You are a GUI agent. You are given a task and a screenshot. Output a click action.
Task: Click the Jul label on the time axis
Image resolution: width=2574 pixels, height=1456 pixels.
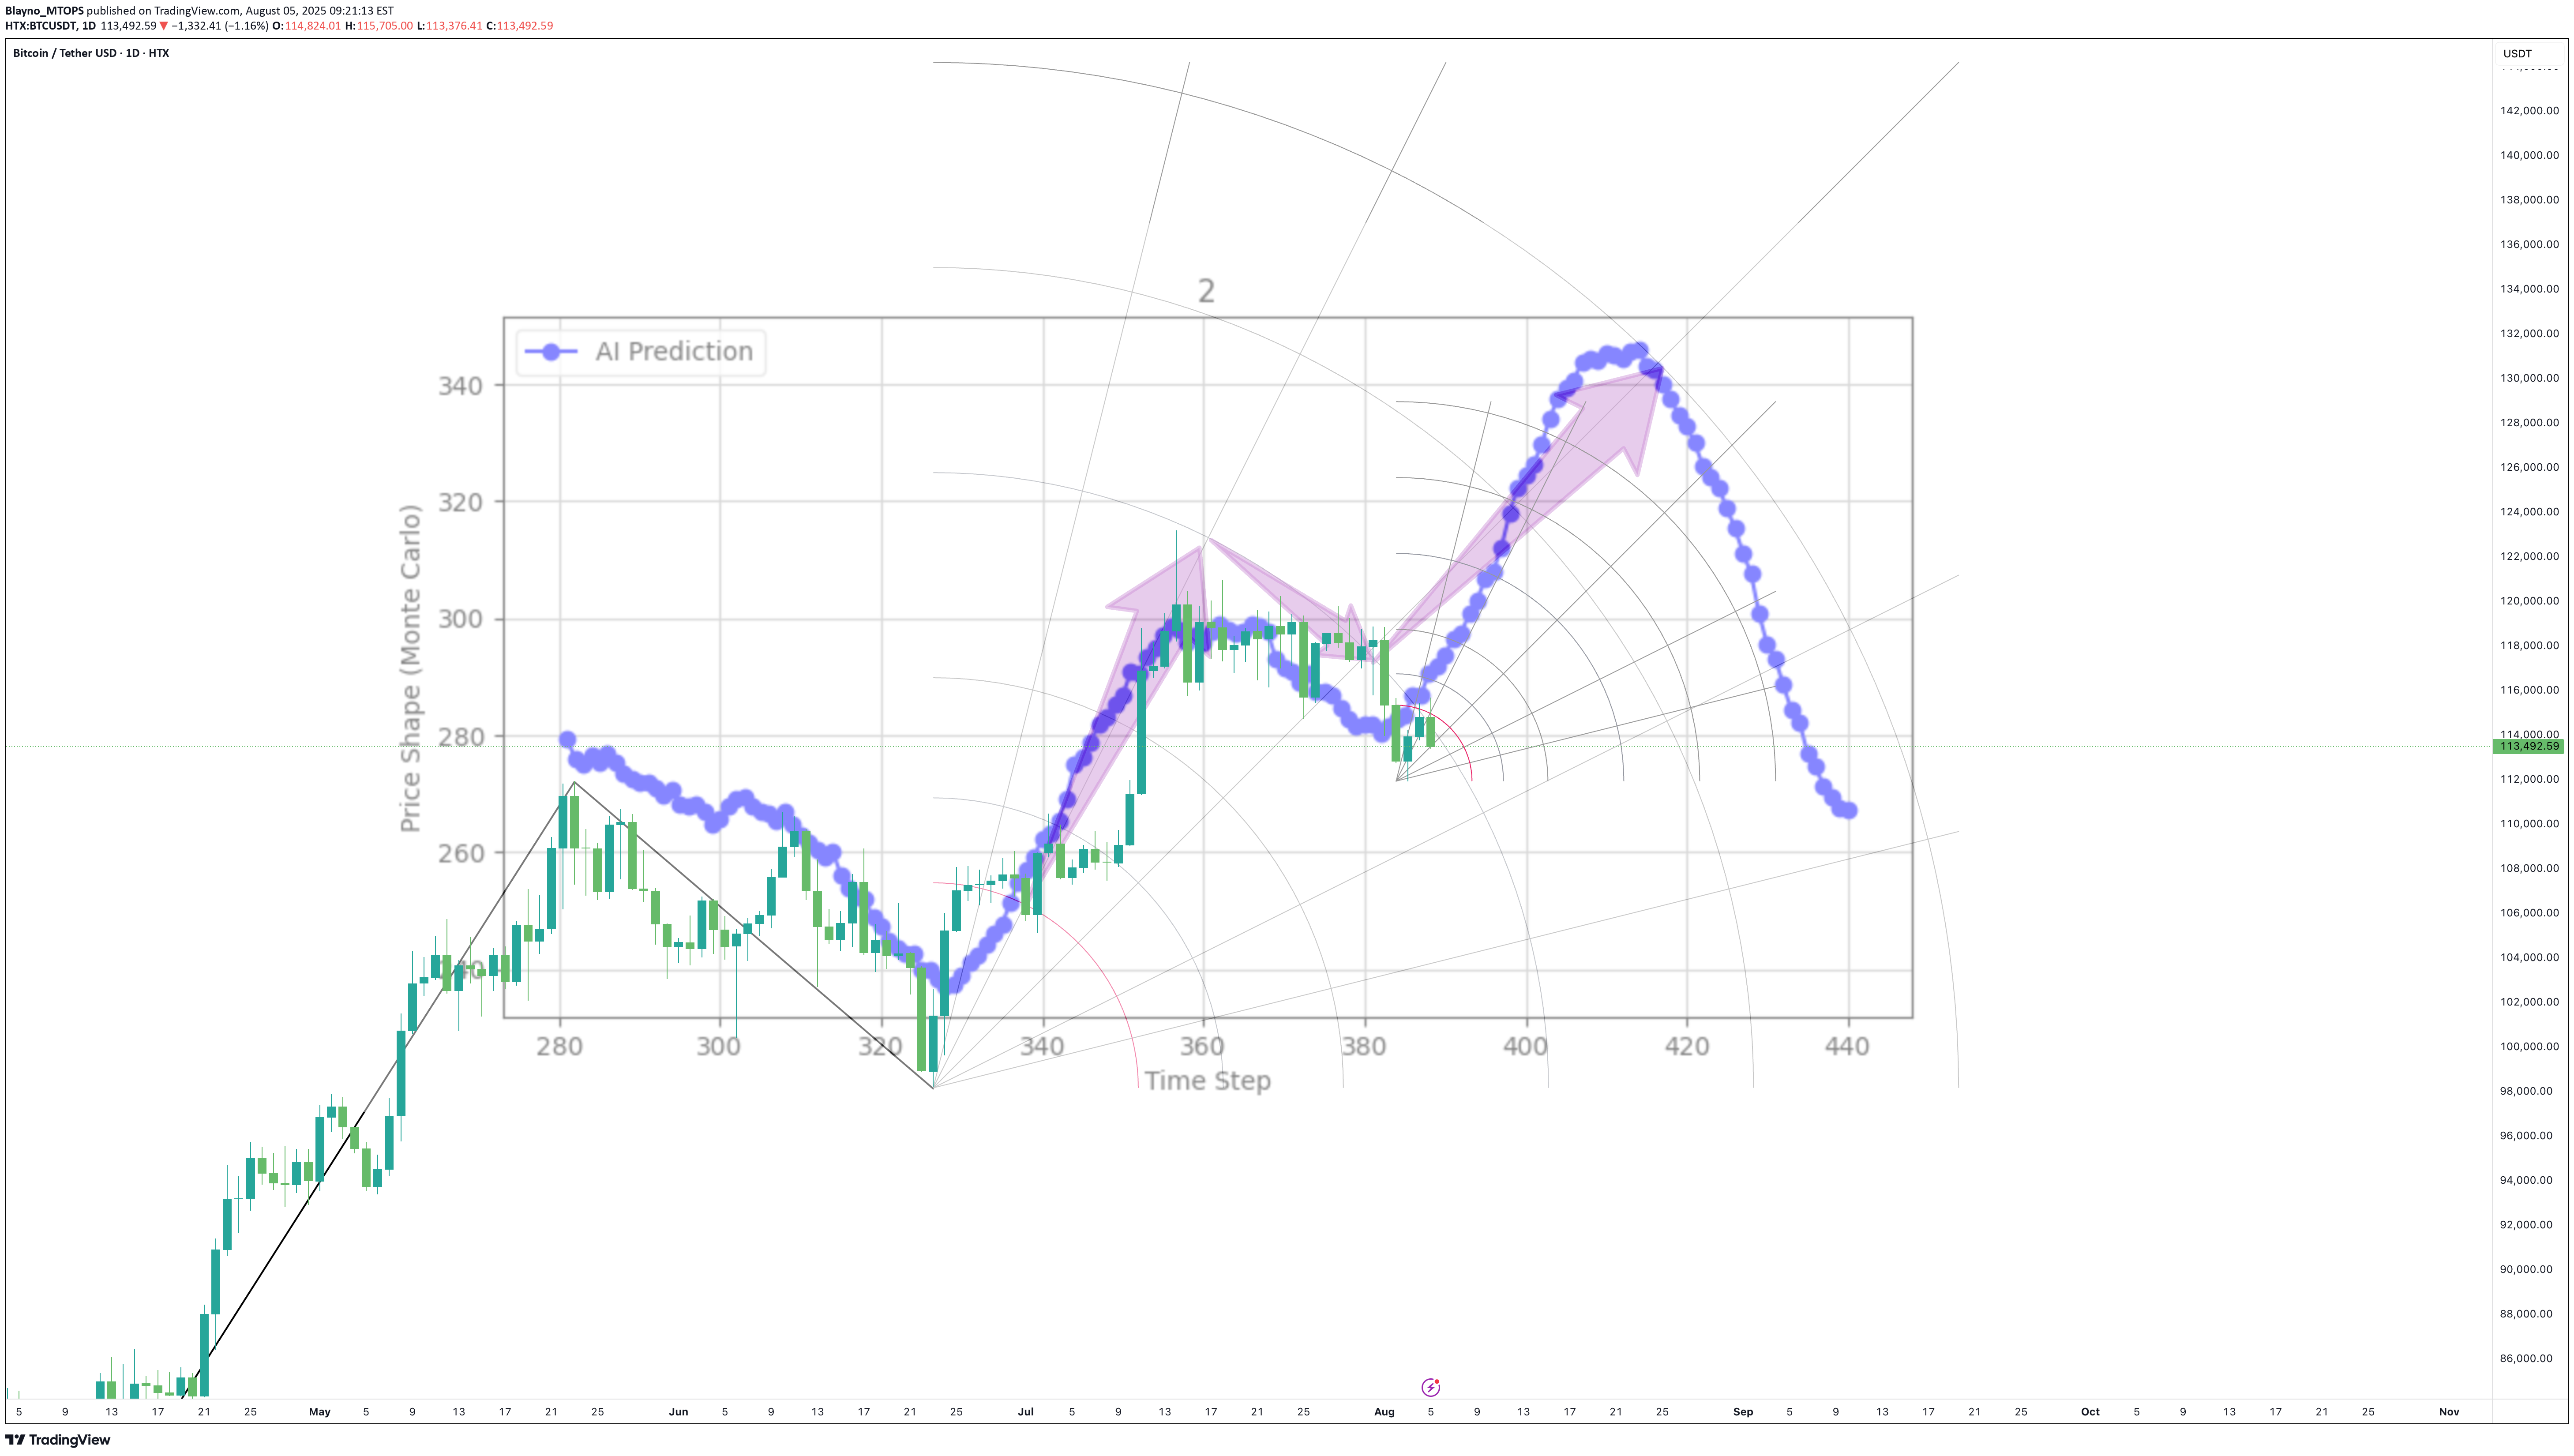[x=1025, y=1412]
